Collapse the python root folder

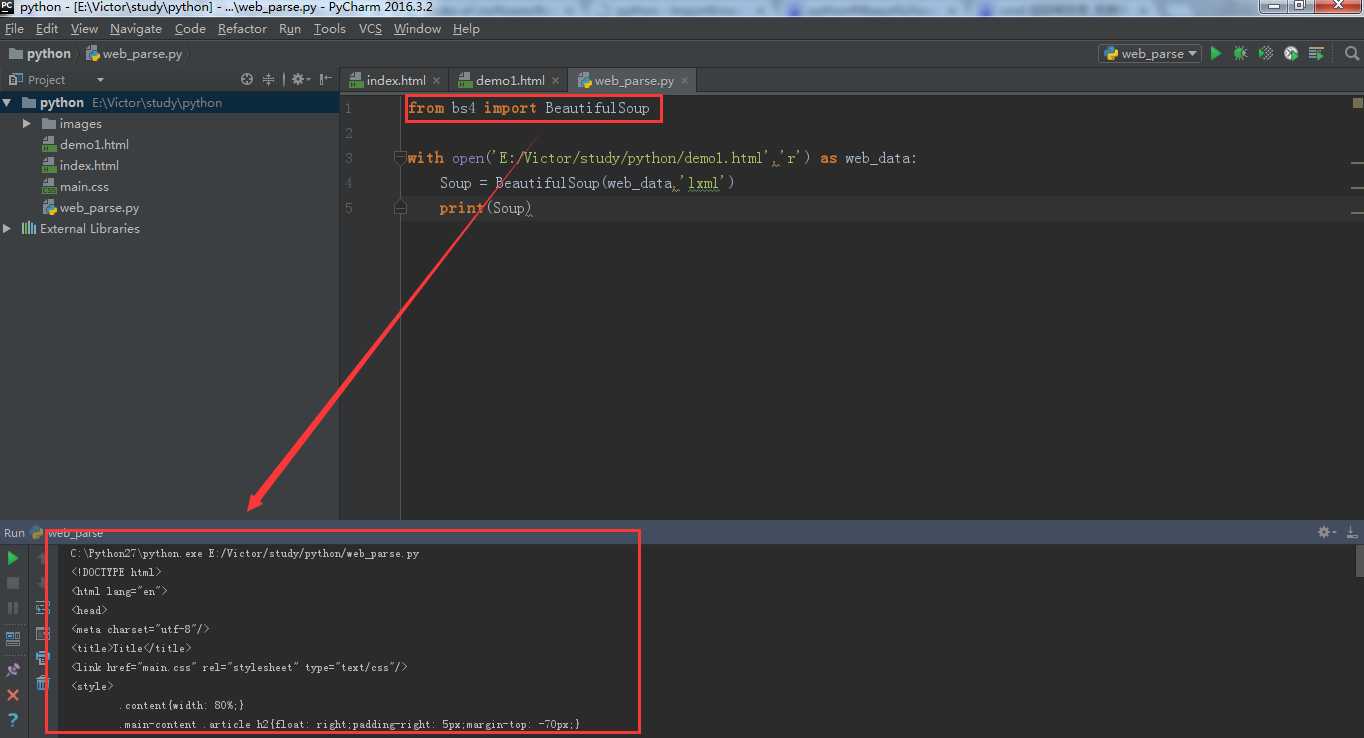[x=8, y=102]
